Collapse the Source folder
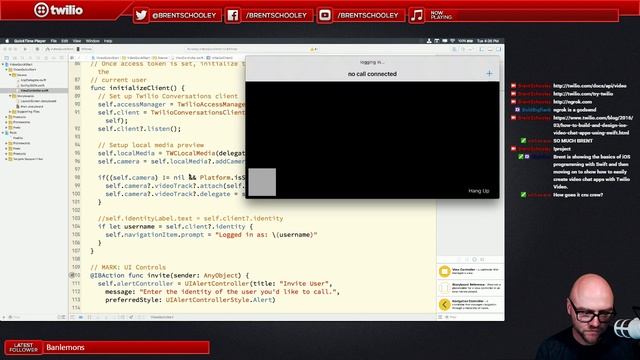Screen dimensions: 640x360 pyautogui.click(x=11, y=75)
